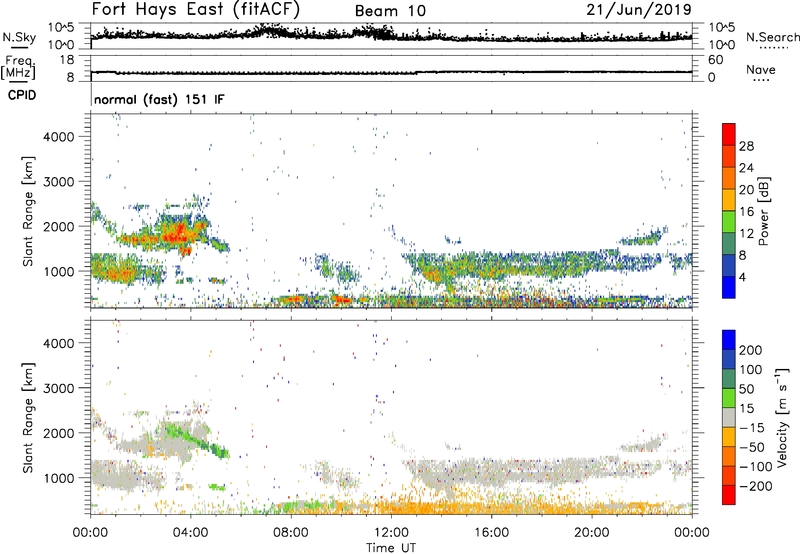This screenshot has height=554, width=800.
Task: Click the right "10^0" noise axis label
Action: click(x=722, y=45)
